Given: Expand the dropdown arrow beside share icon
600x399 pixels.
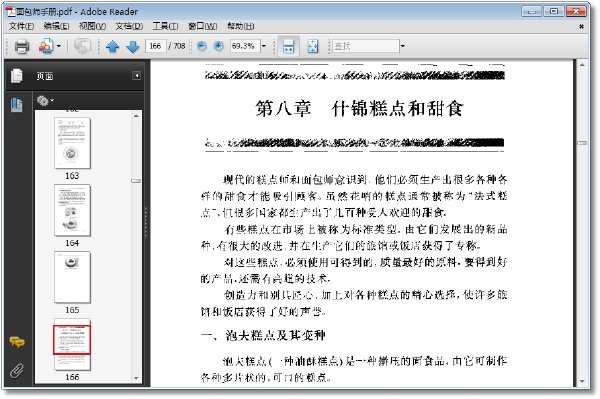Looking at the screenshot, I should click(59, 47).
